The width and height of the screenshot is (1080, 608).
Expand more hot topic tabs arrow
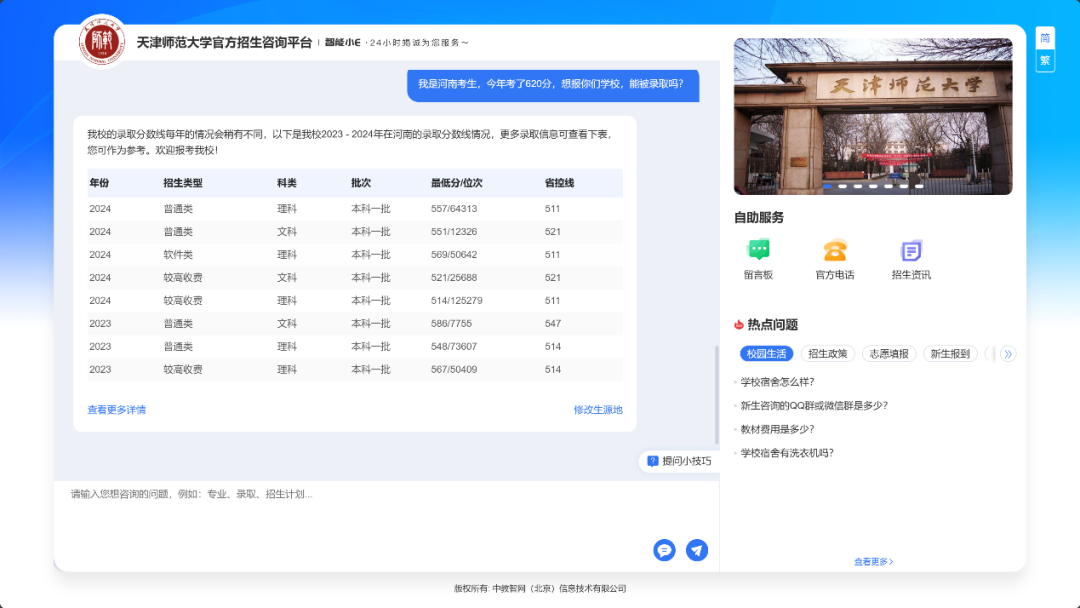1007,353
